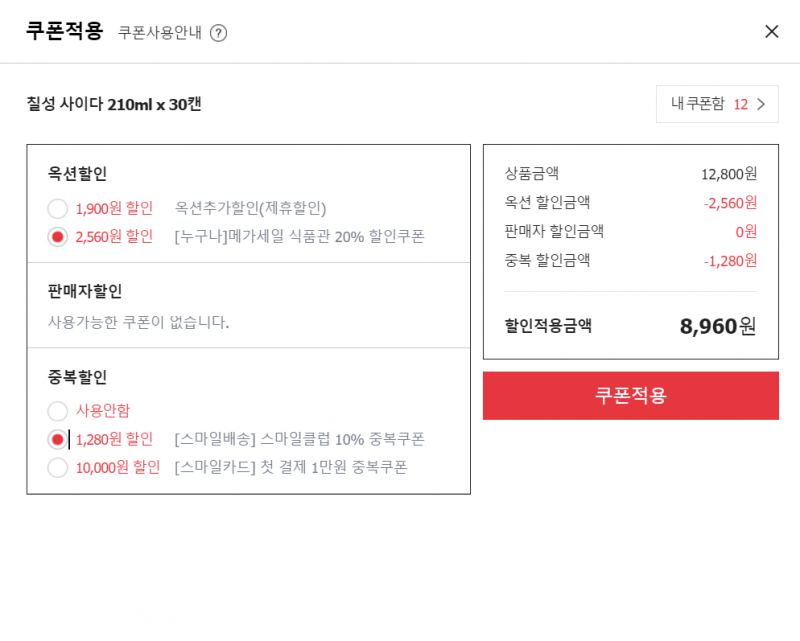Screen dimensions: 800x641
Task: Click the 쿠폰사용안내 text link
Action: coord(160,33)
